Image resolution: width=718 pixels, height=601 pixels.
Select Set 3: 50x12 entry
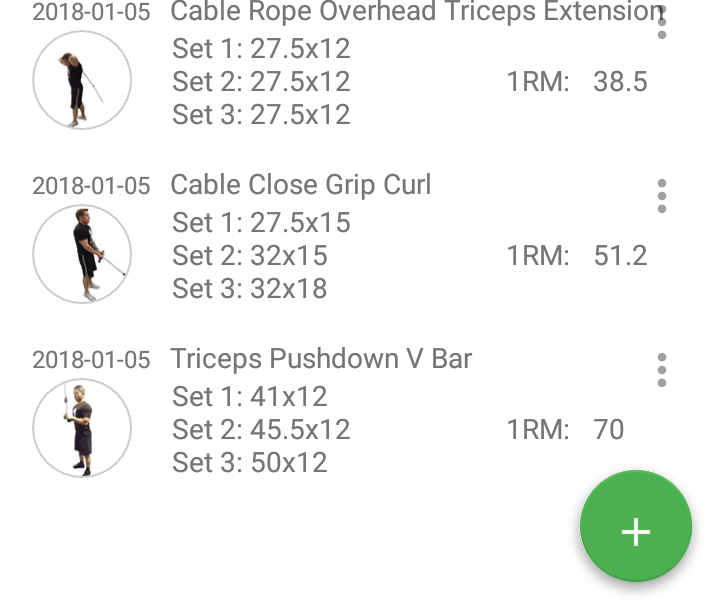point(250,463)
